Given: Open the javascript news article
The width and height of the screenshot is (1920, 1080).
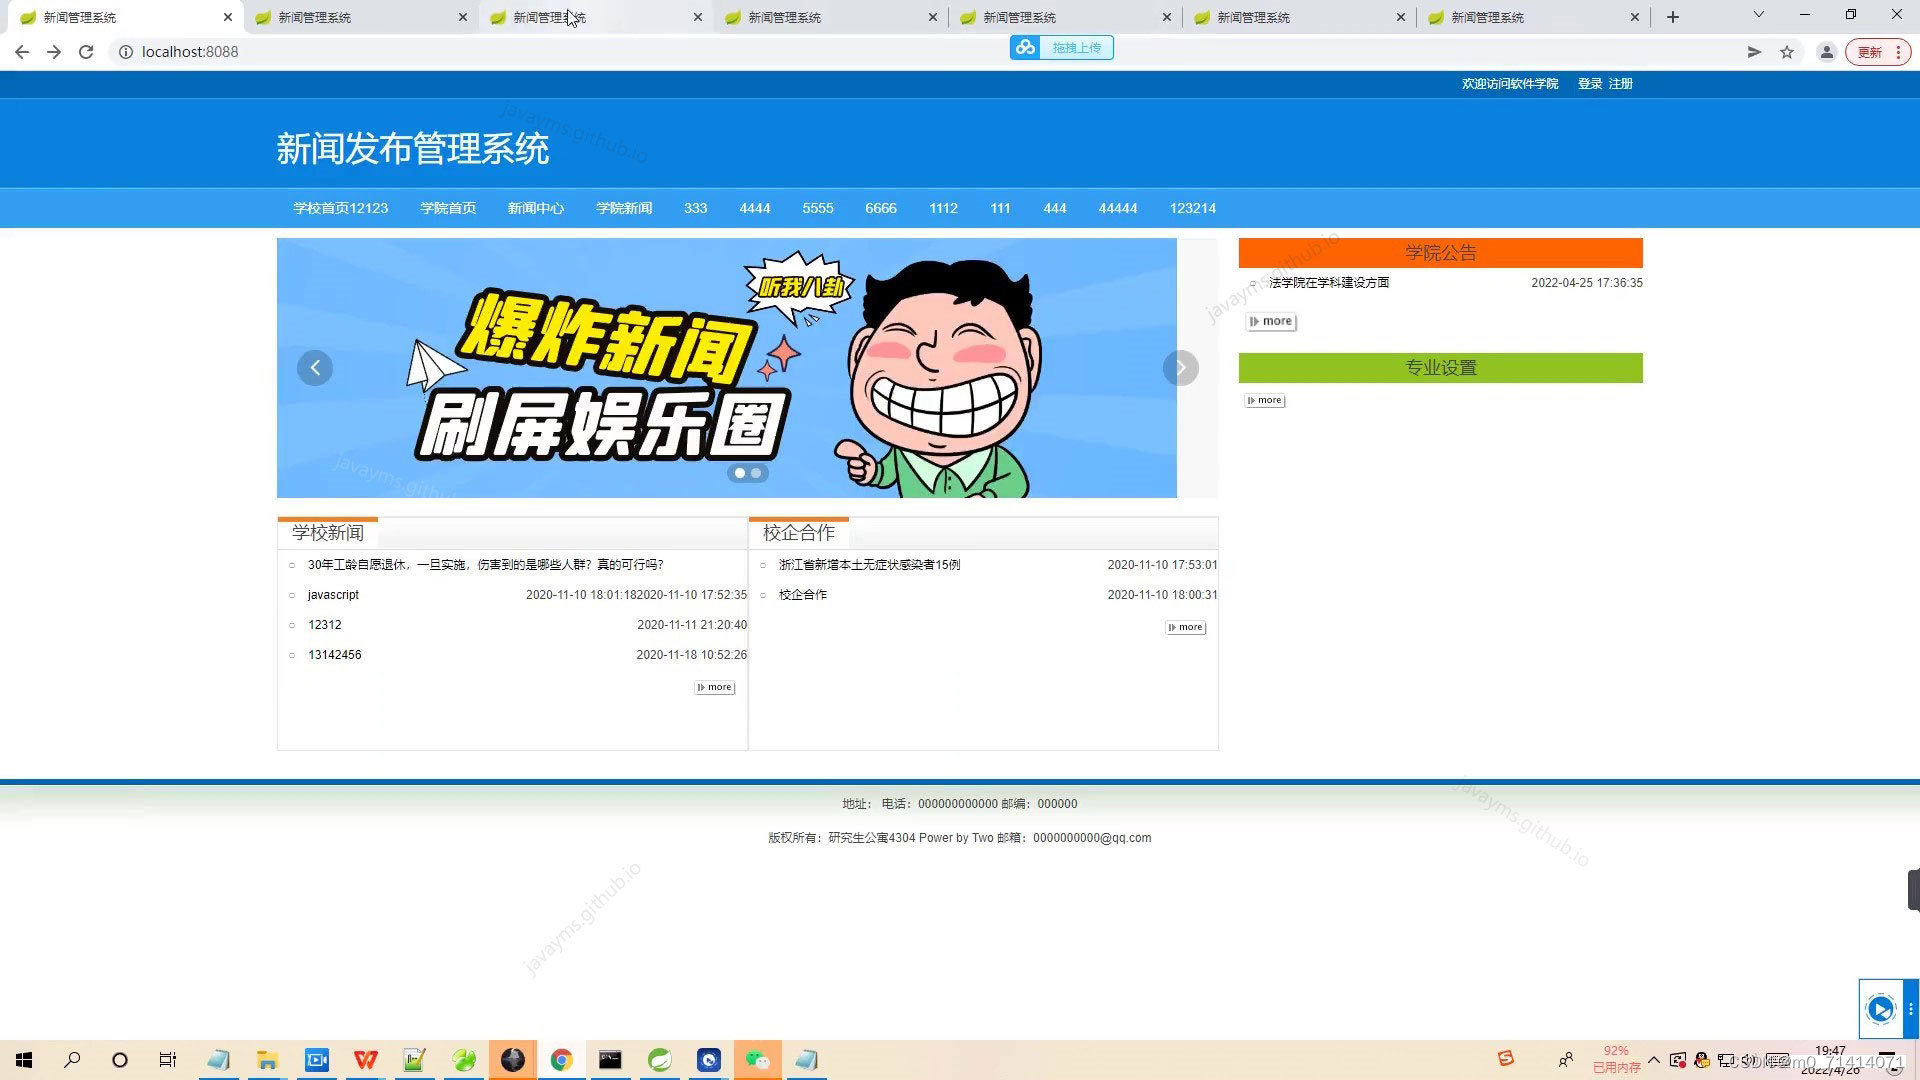Looking at the screenshot, I should pos(332,594).
